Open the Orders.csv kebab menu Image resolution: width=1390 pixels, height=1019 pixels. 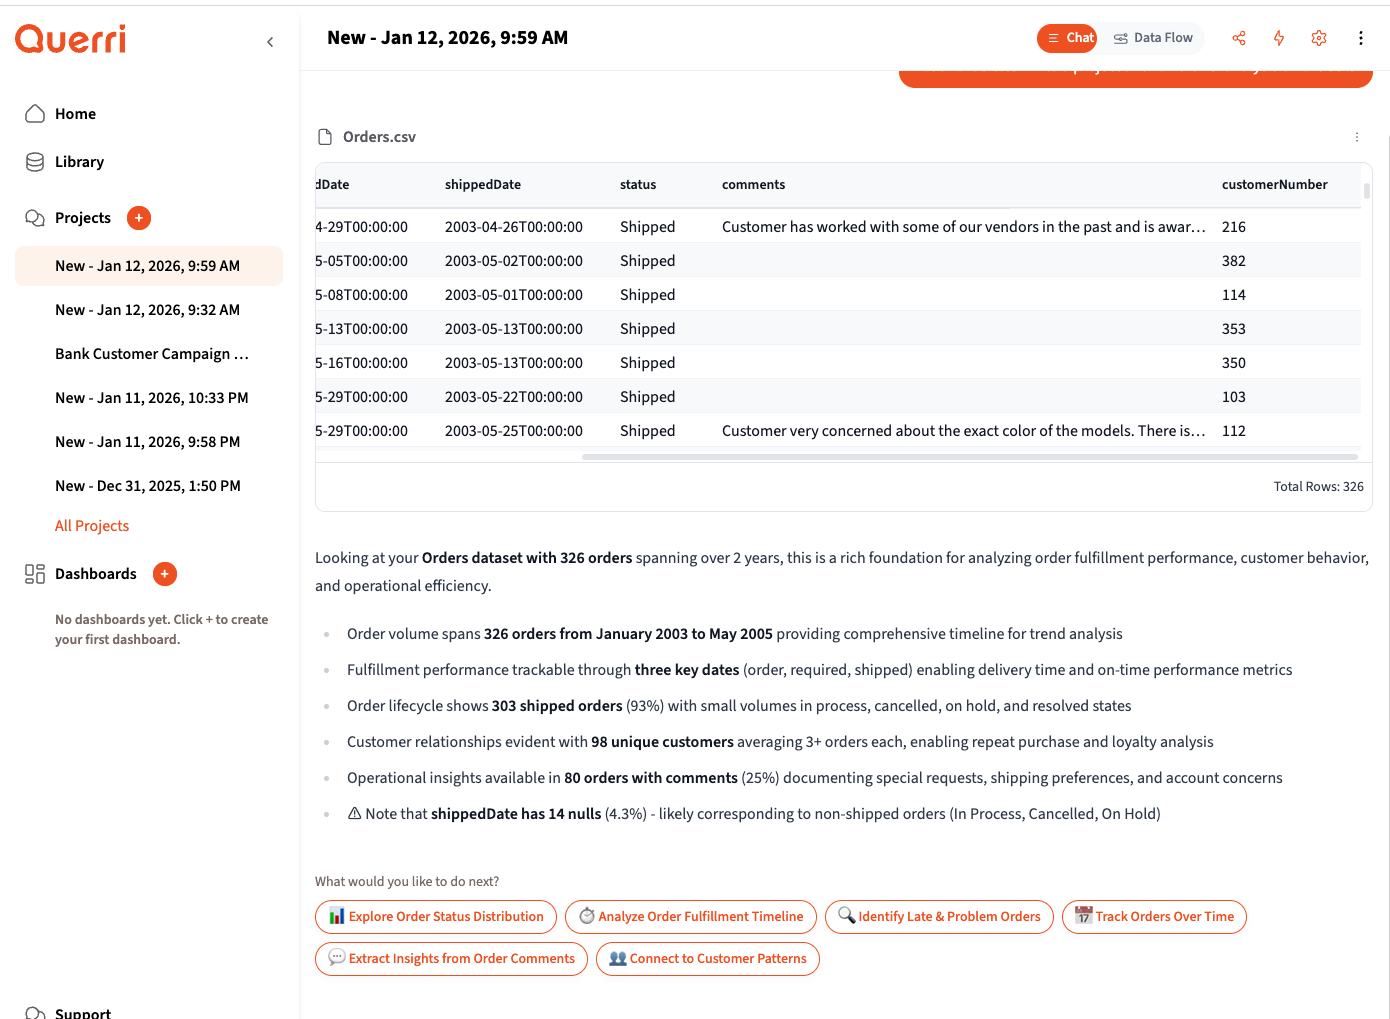coord(1357,136)
